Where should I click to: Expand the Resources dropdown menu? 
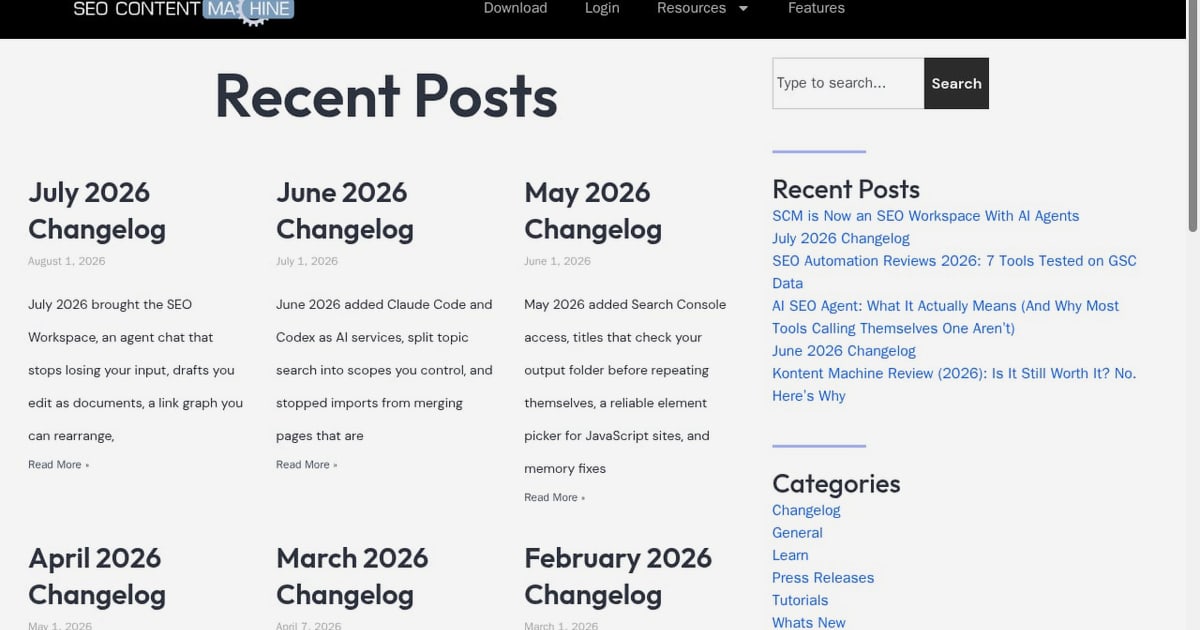(x=702, y=8)
